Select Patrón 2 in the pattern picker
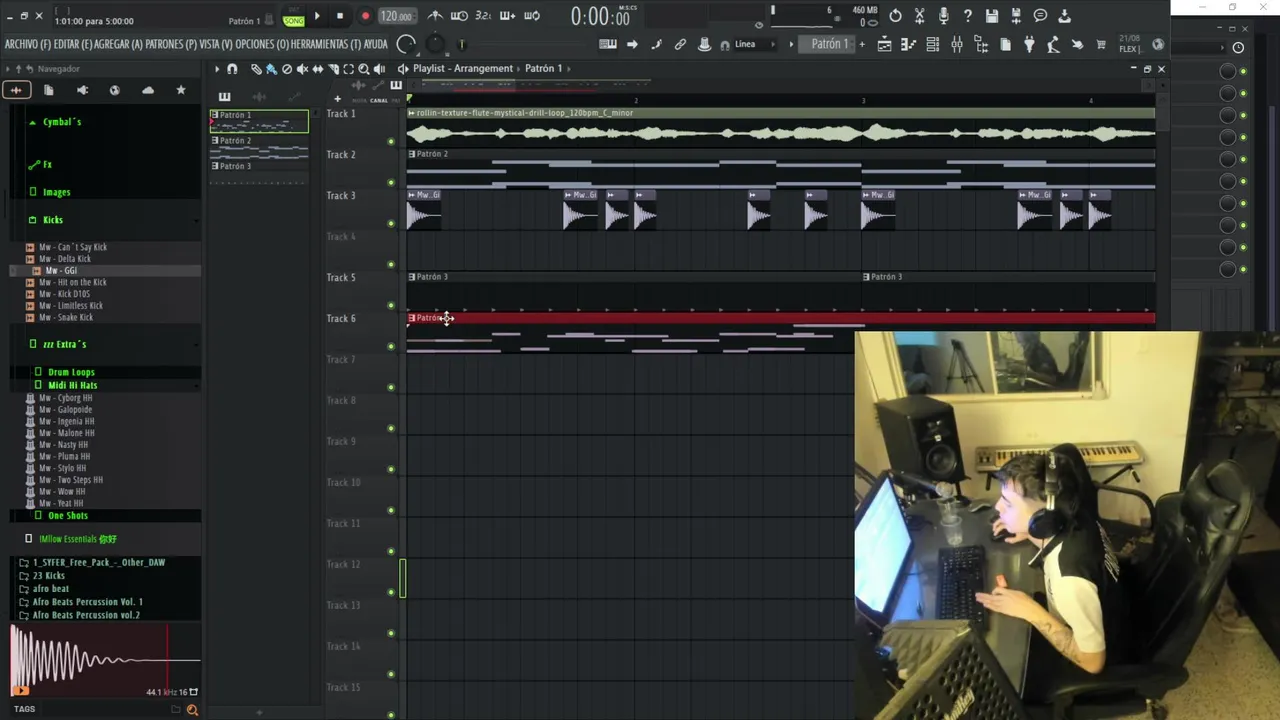 click(x=259, y=148)
